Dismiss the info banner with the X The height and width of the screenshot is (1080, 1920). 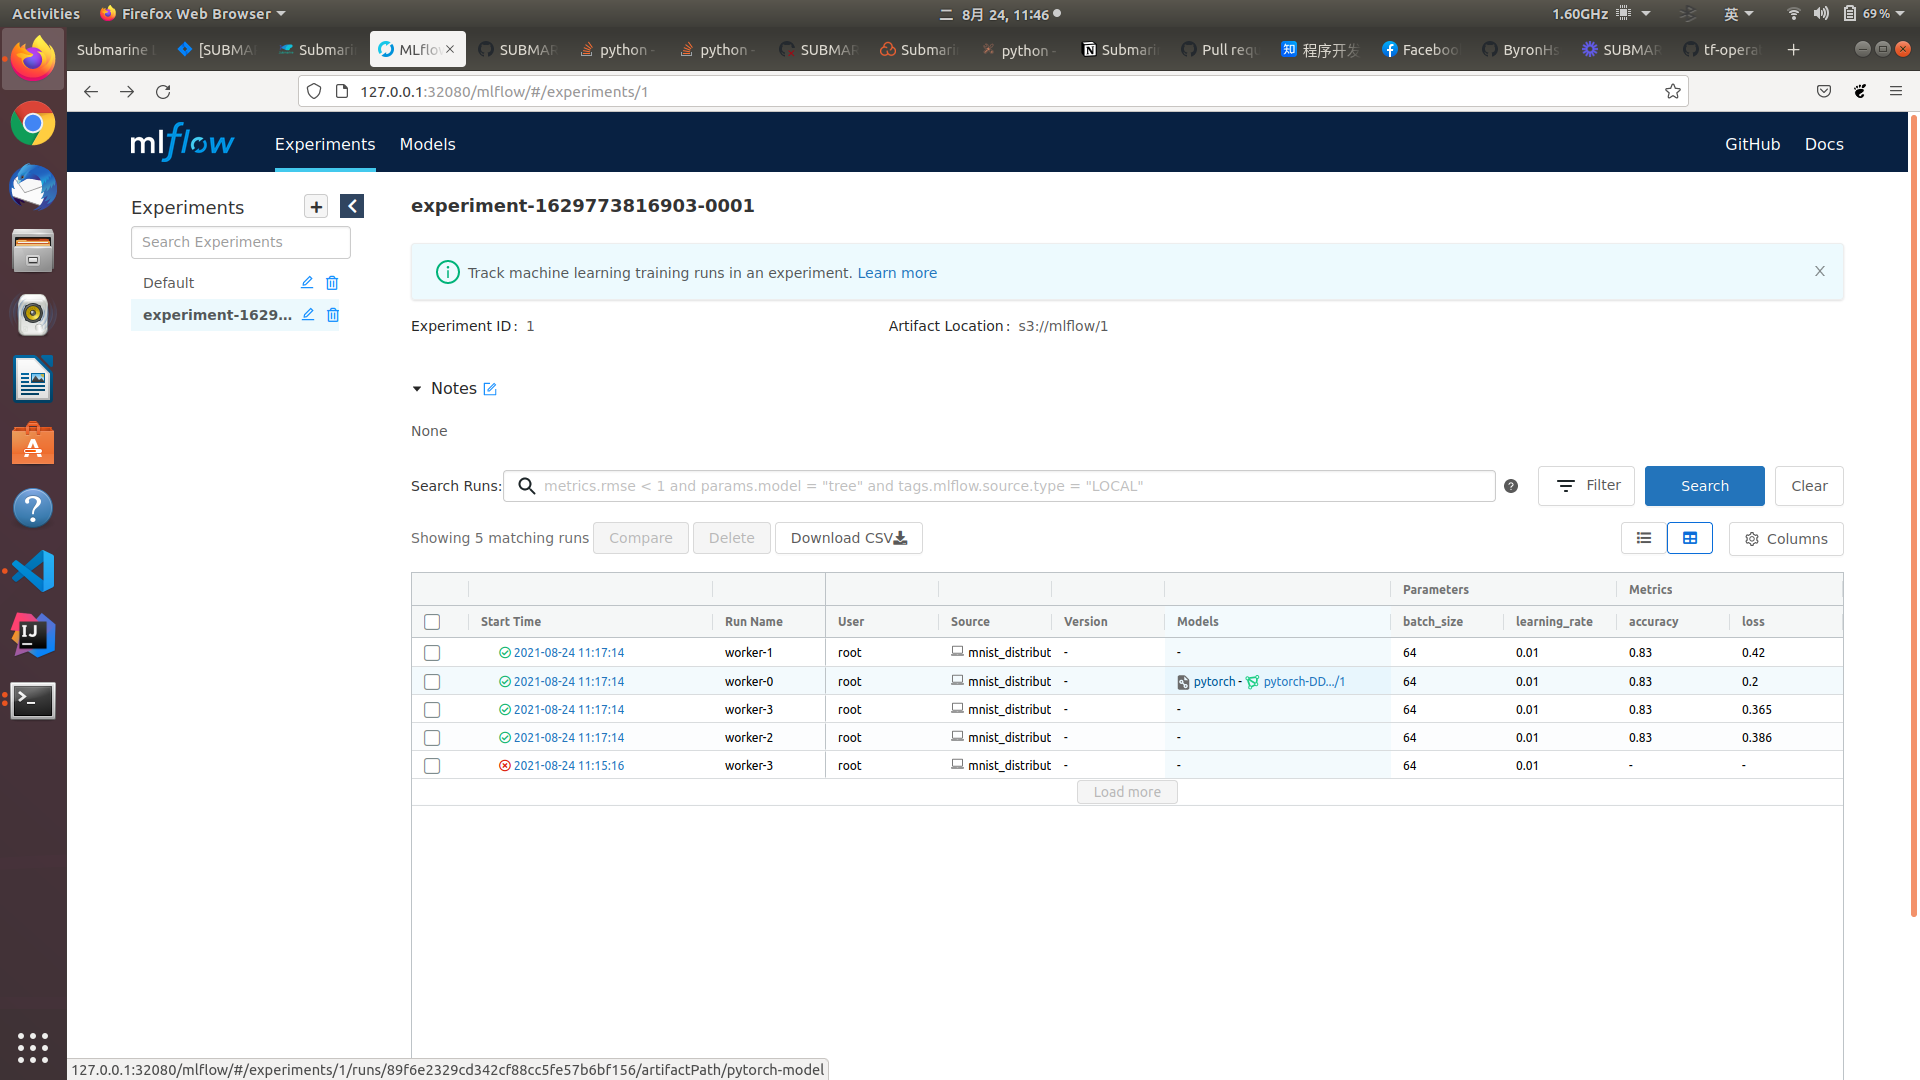[x=1820, y=272]
